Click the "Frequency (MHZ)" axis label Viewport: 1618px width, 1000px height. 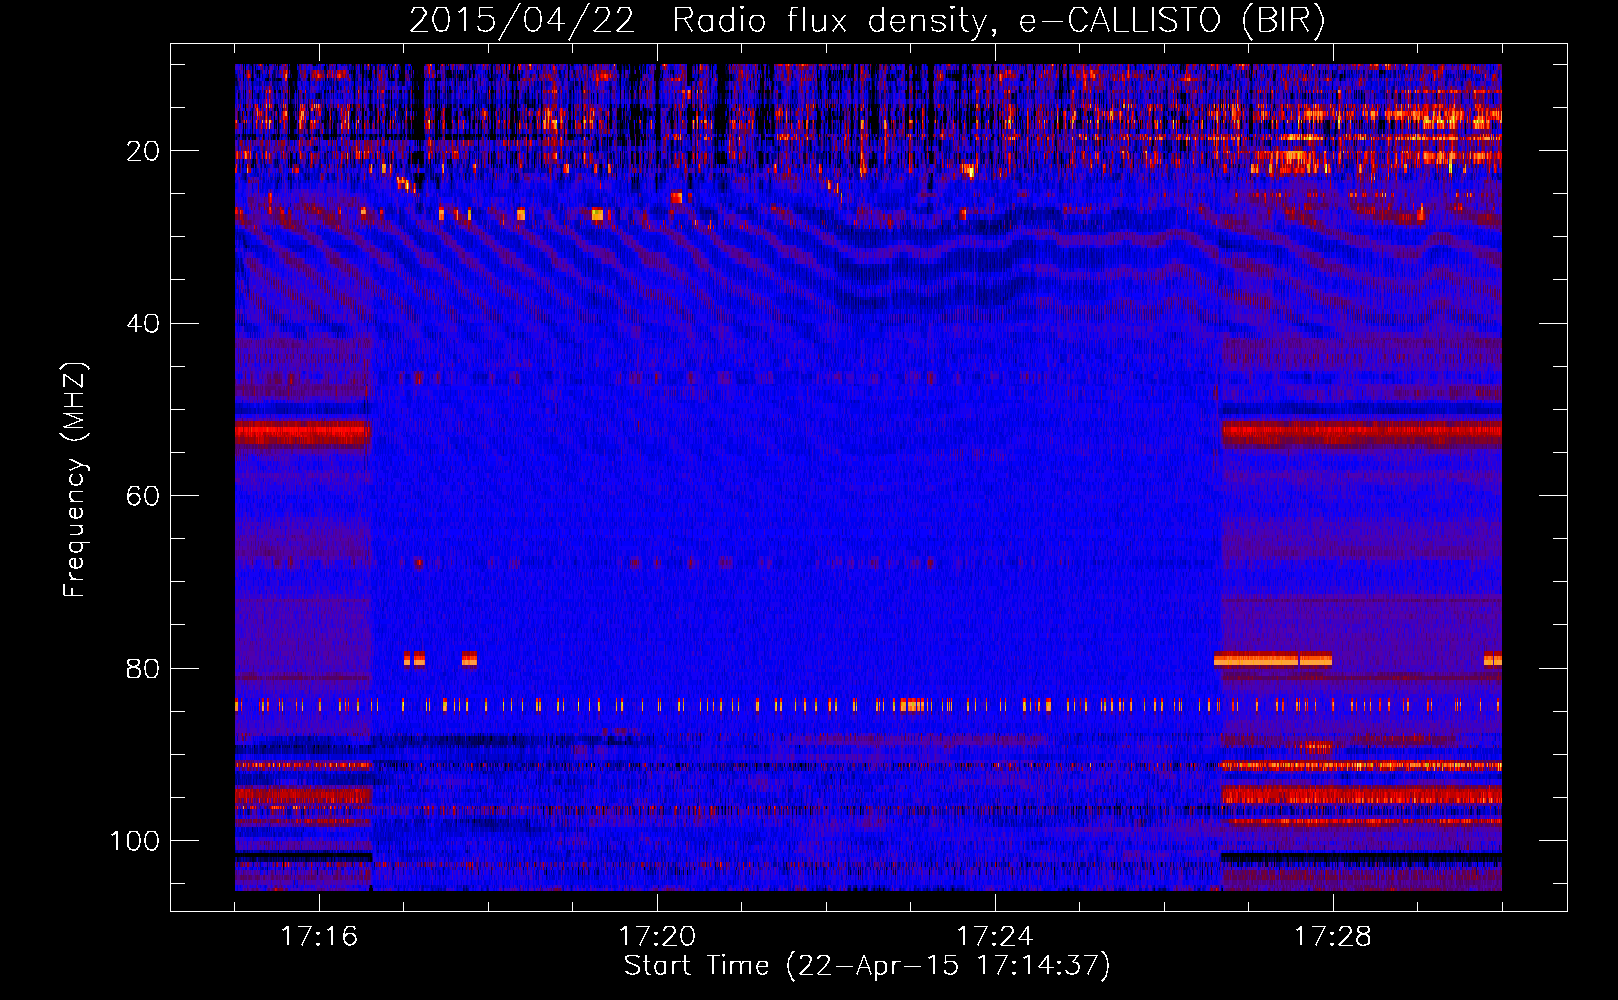pos(75,479)
